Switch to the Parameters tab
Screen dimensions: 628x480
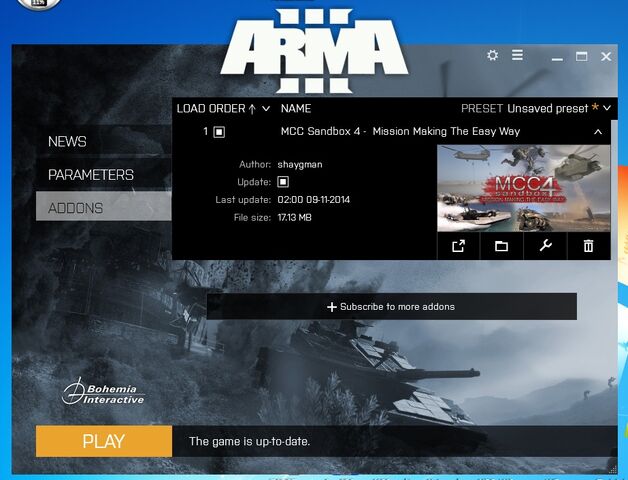104,175
